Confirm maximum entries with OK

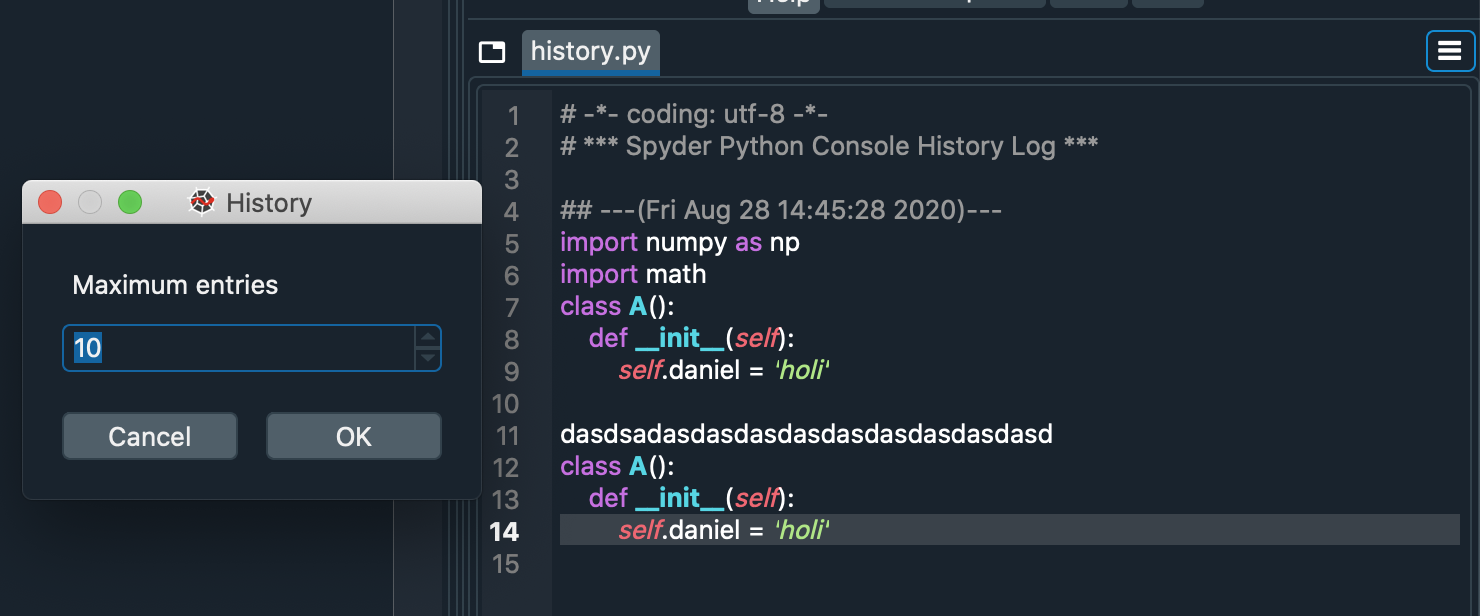353,436
